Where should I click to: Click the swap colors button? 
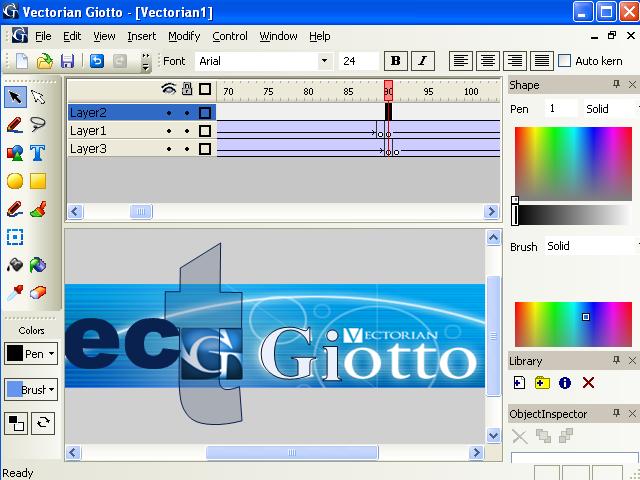pos(43,423)
